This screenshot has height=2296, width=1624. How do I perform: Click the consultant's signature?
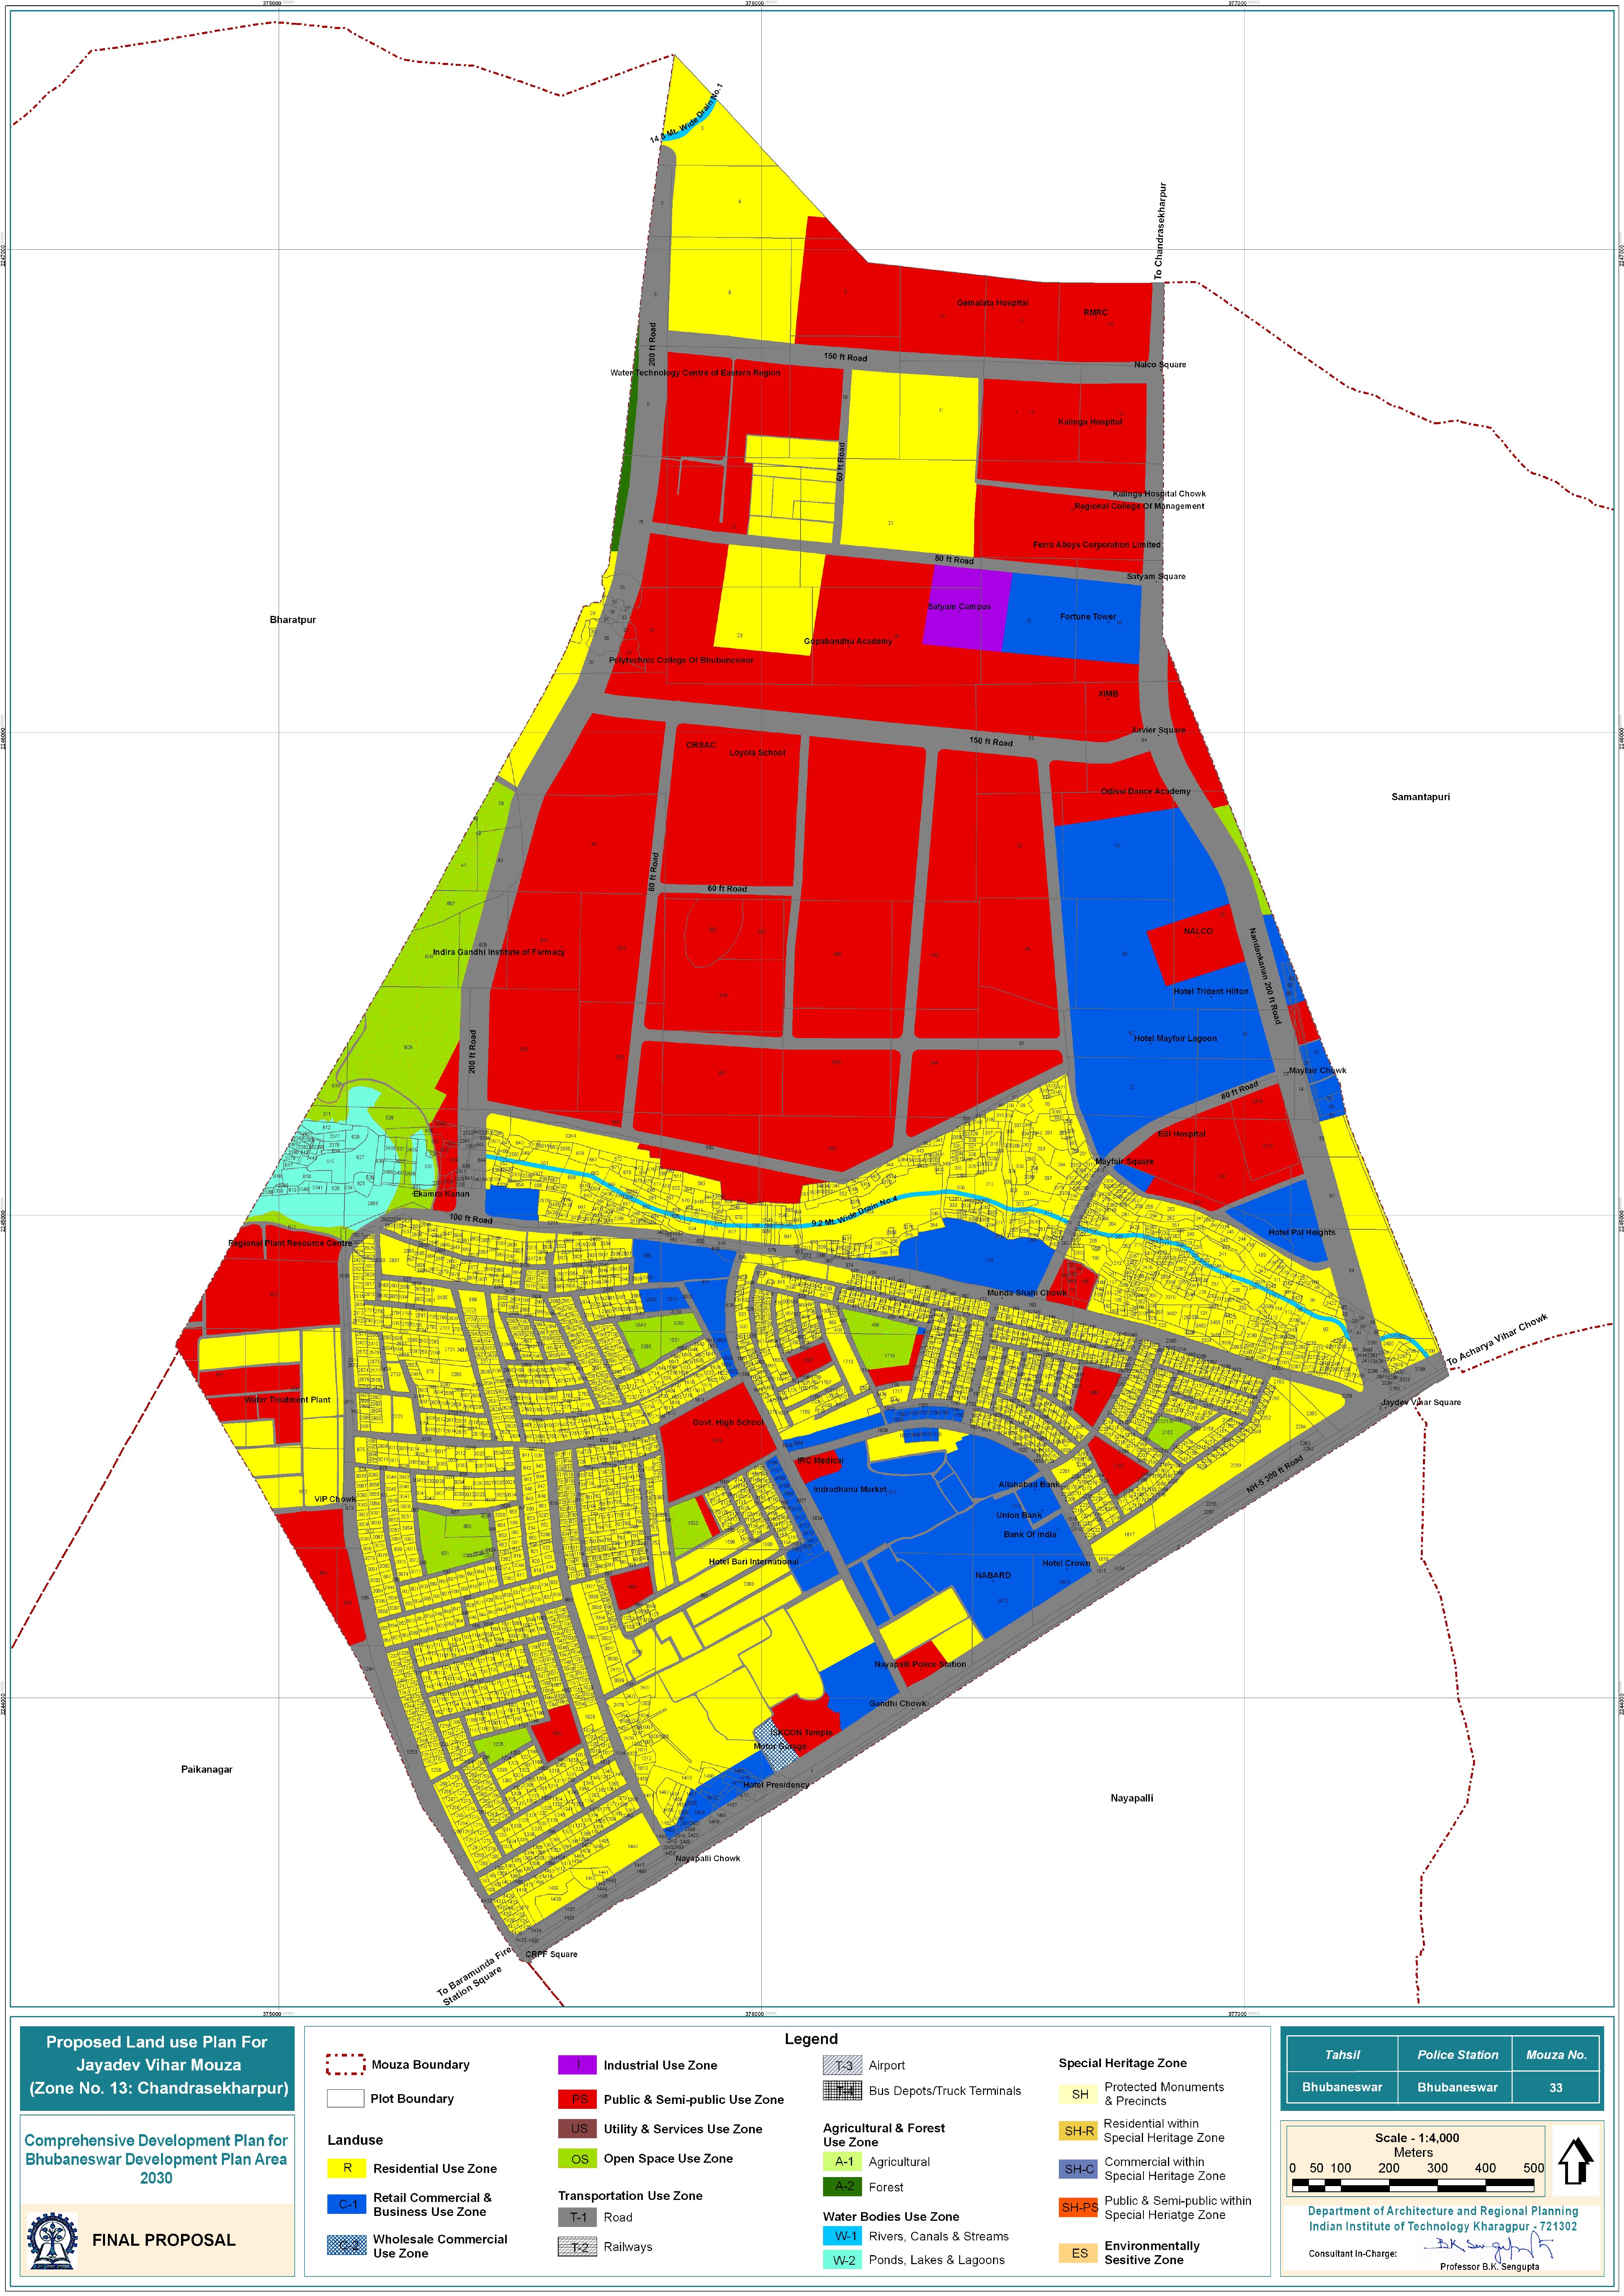coord(1490,2246)
